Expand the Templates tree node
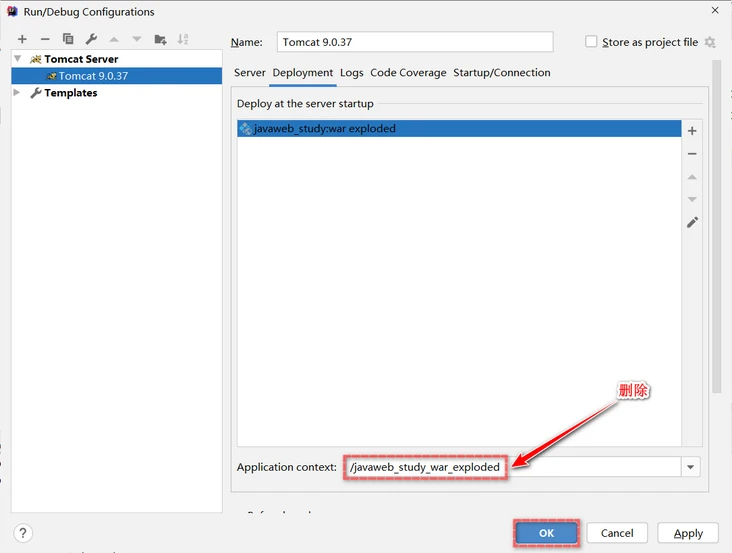Screen dimensions: 732x553 [x=17, y=92]
